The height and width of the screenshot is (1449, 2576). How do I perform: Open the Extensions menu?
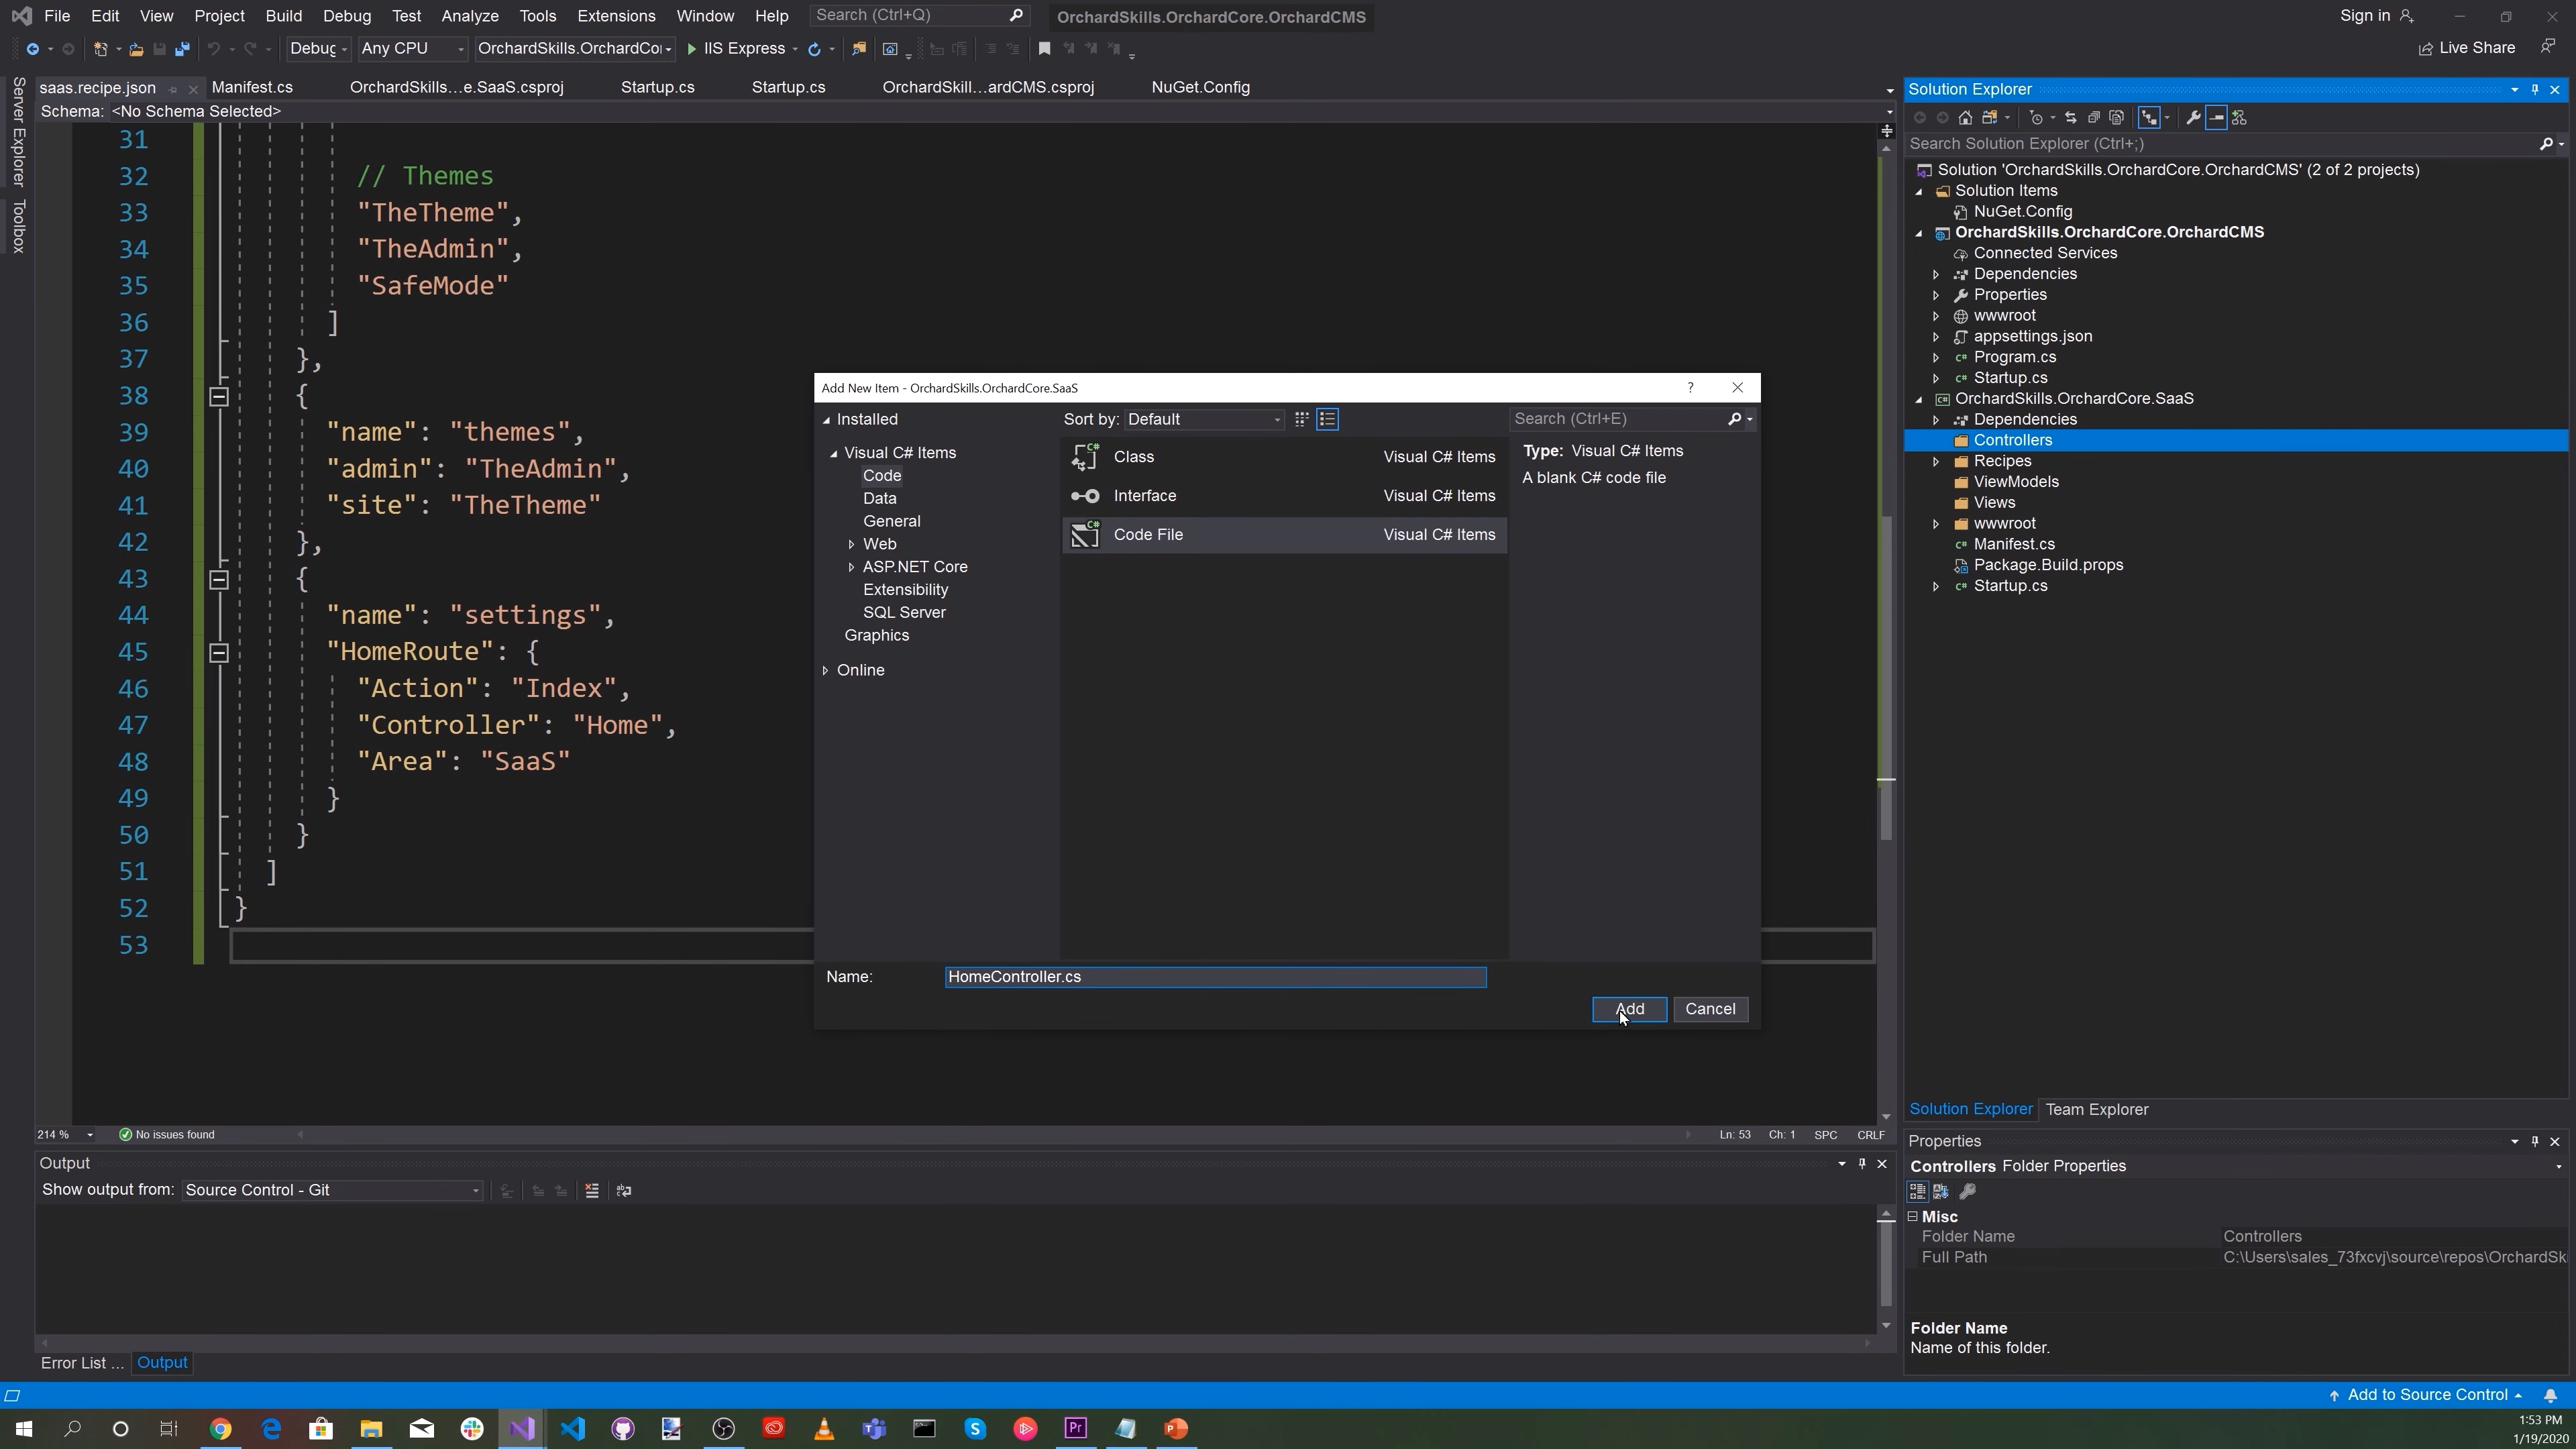(x=616, y=16)
